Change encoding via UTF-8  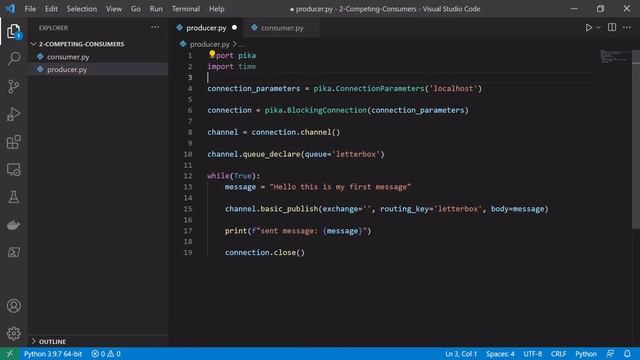point(533,354)
